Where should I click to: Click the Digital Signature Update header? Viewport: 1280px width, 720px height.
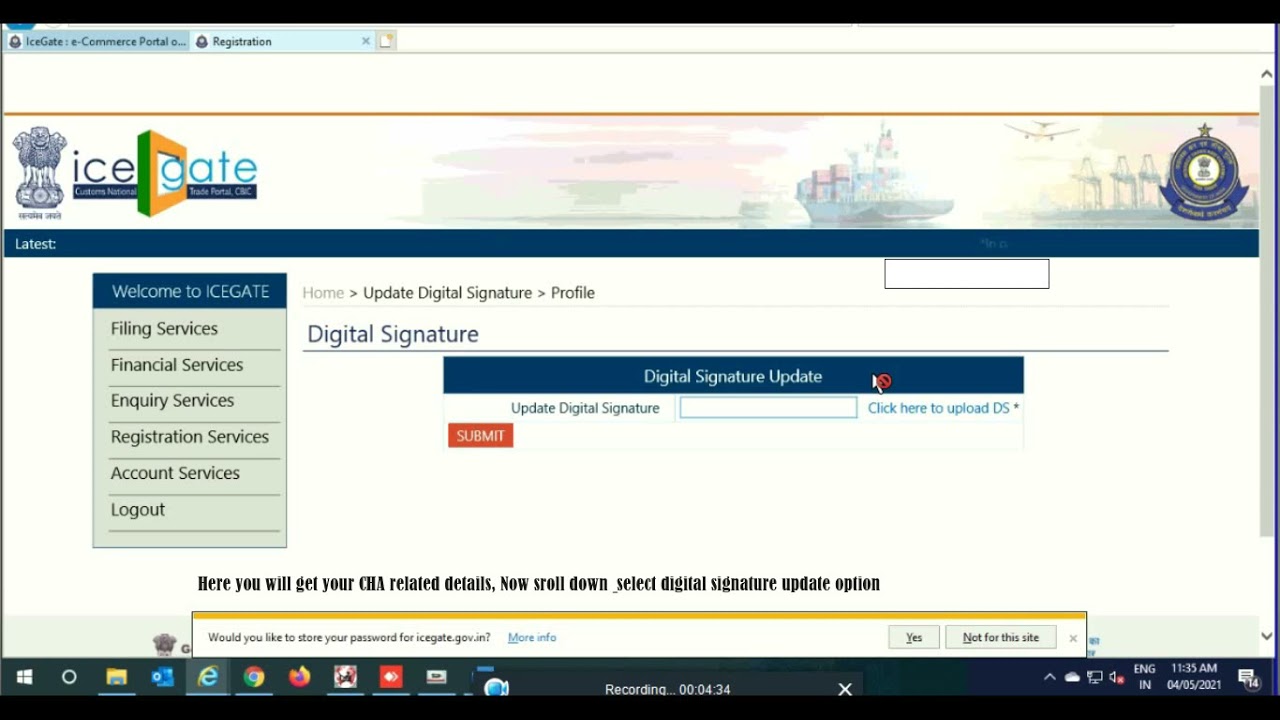(733, 376)
